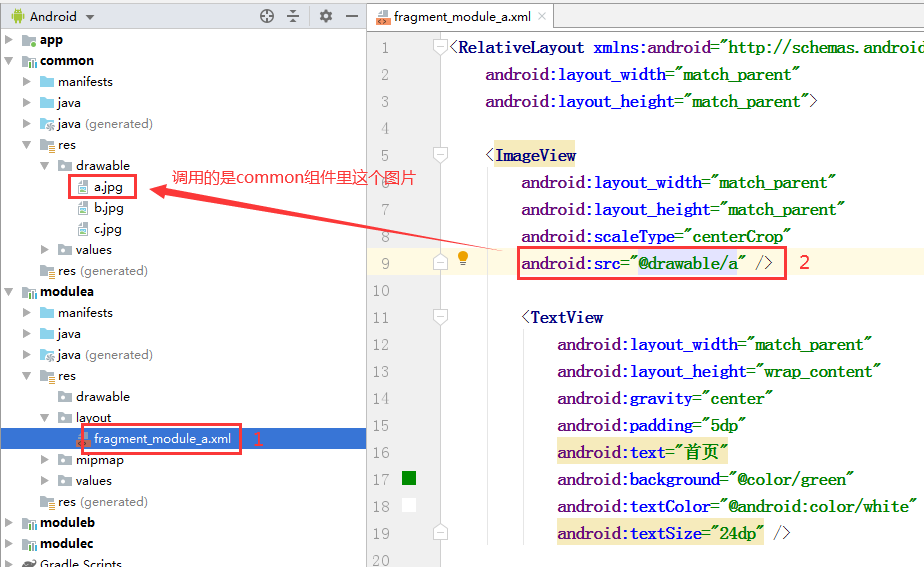
Task: Click the common module icon
Action: tap(29, 61)
